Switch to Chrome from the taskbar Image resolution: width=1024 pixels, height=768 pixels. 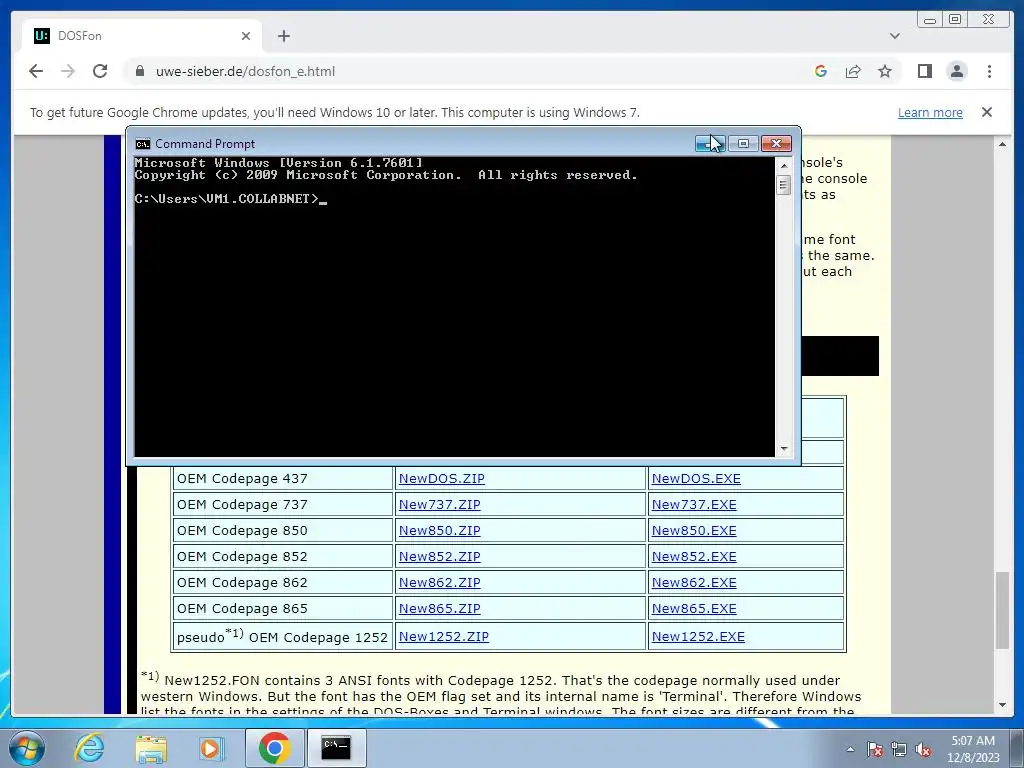pos(274,748)
